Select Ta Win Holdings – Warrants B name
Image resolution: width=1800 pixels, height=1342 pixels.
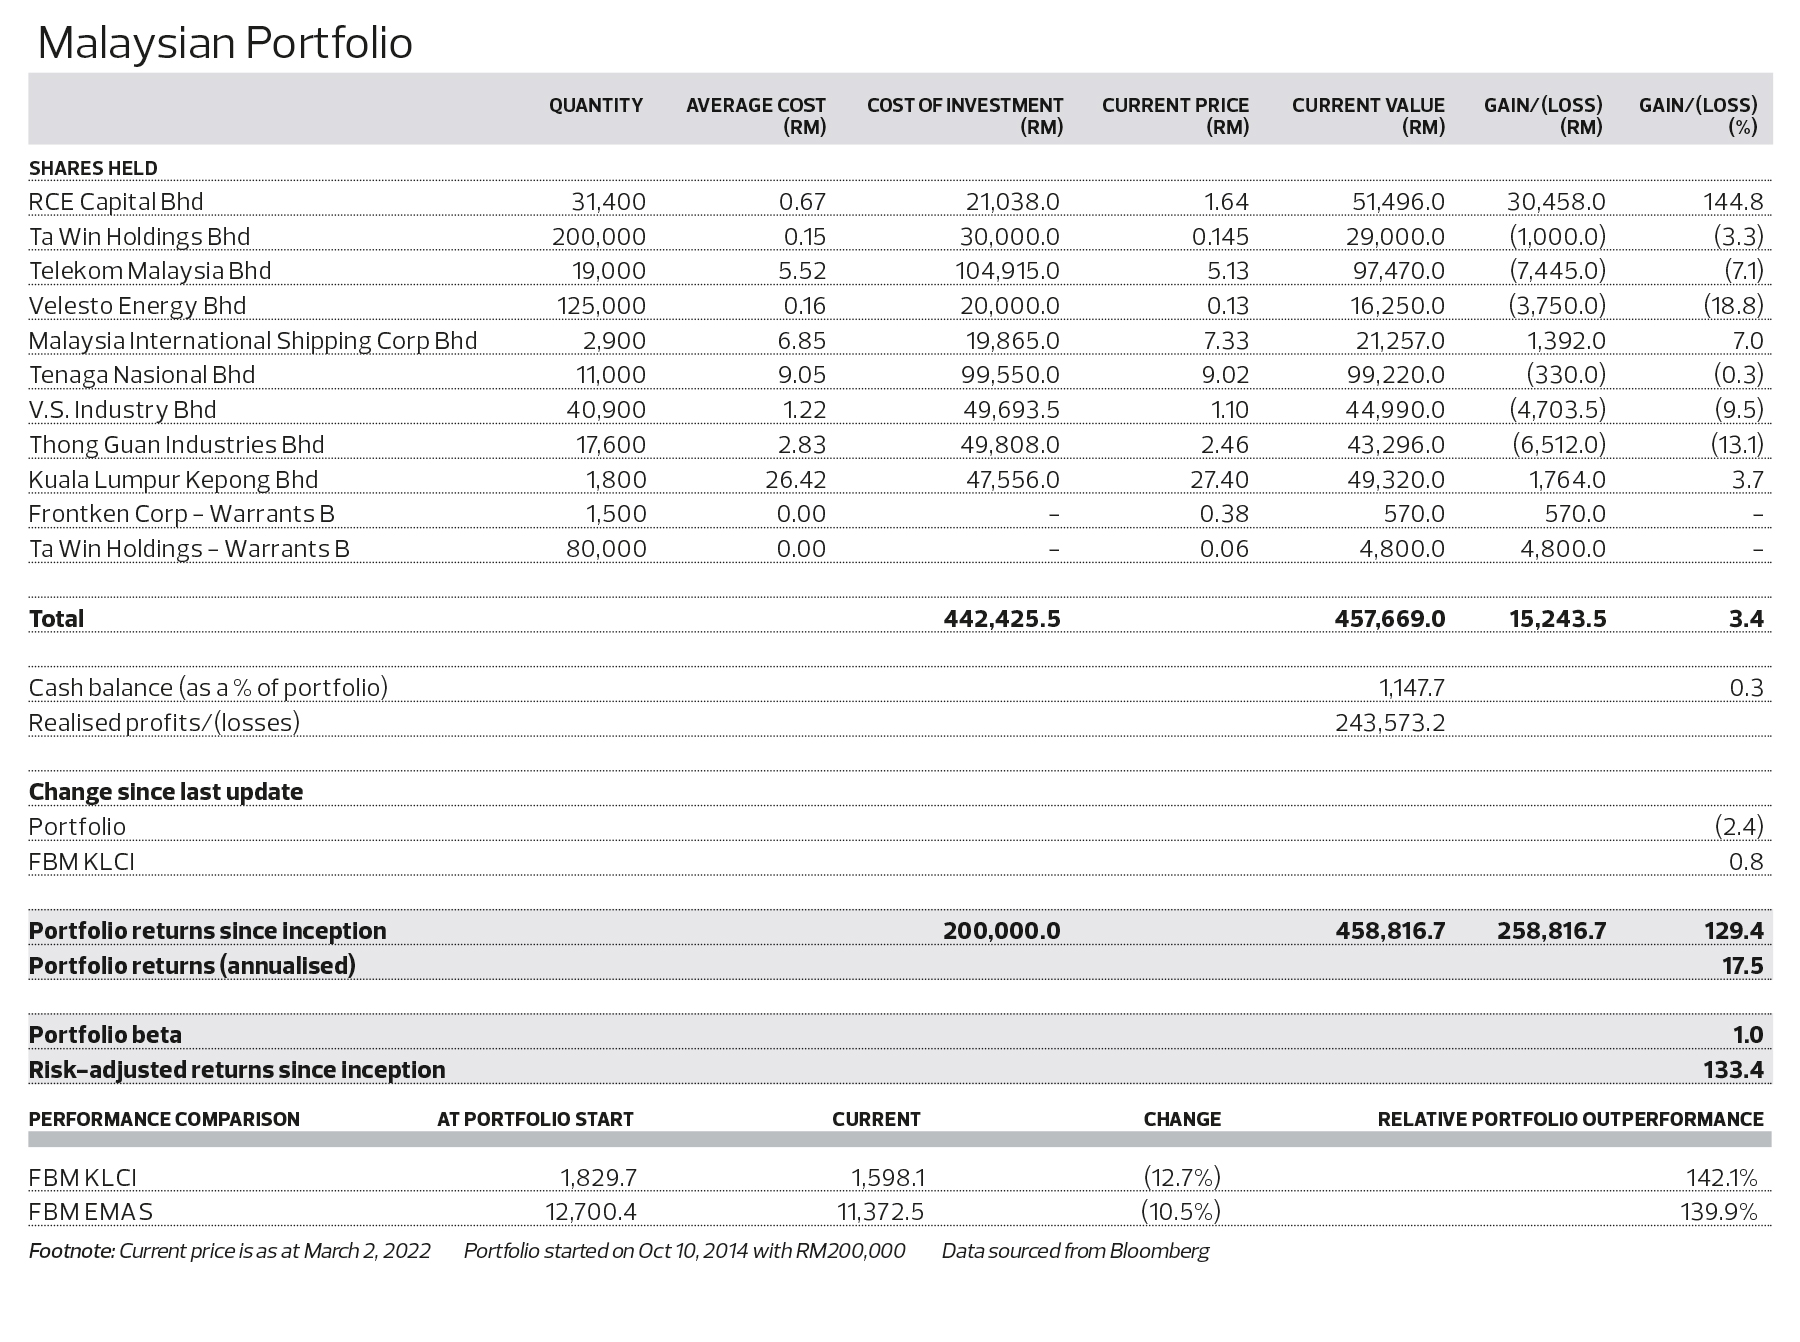point(189,549)
